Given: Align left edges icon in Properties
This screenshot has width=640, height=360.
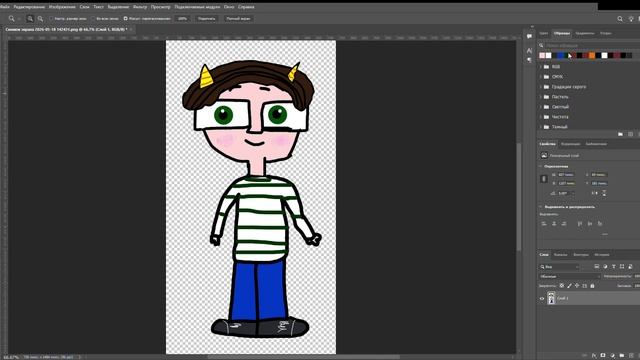Looking at the screenshot, I should pos(544,224).
